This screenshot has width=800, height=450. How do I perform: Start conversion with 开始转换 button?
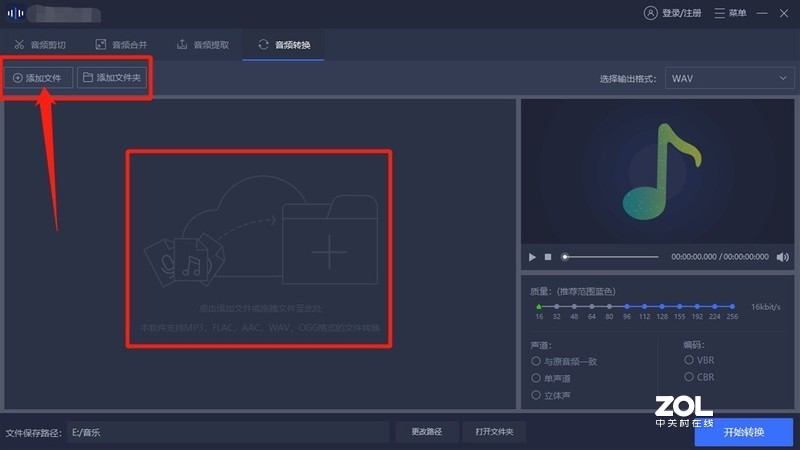(x=743, y=432)
